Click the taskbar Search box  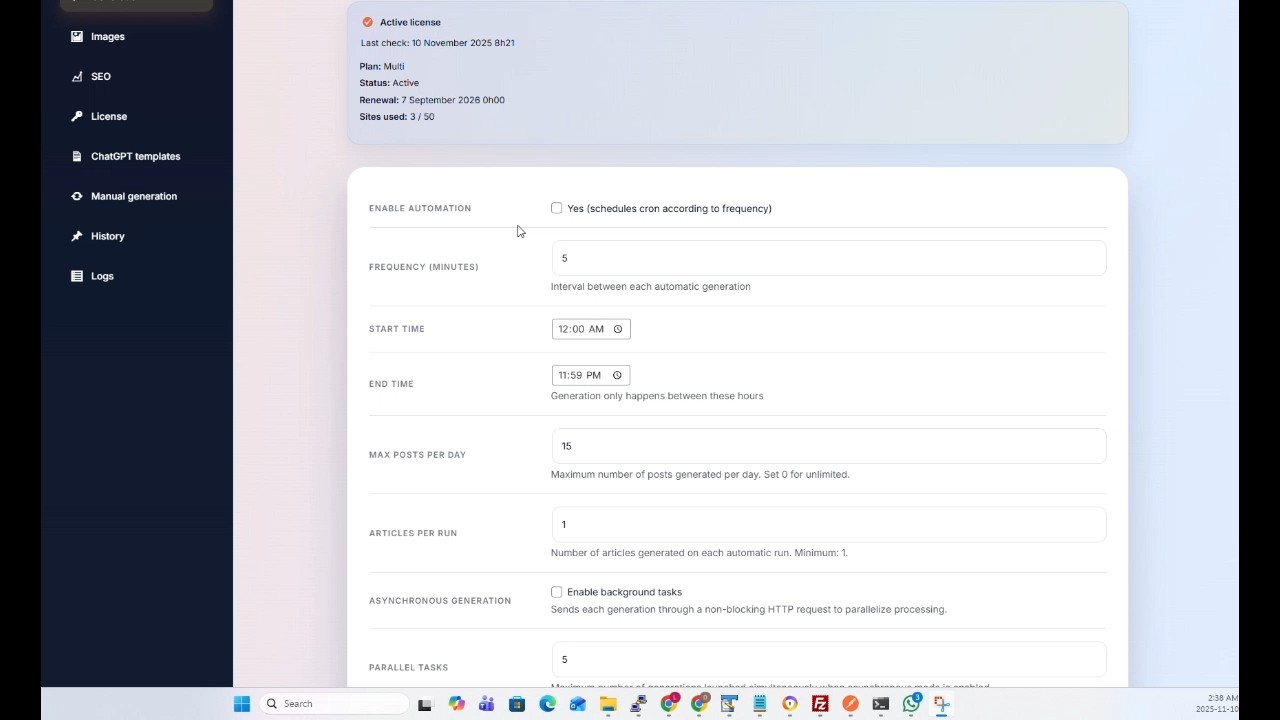(335, 703)
